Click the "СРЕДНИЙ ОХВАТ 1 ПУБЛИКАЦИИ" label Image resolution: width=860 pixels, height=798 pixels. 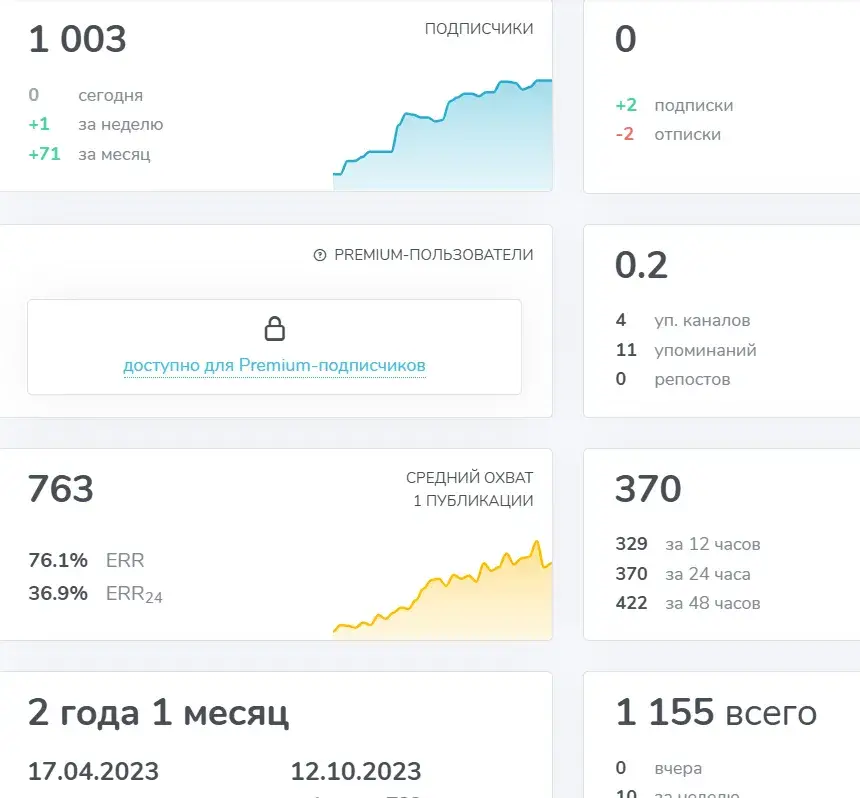pos(469,489)
